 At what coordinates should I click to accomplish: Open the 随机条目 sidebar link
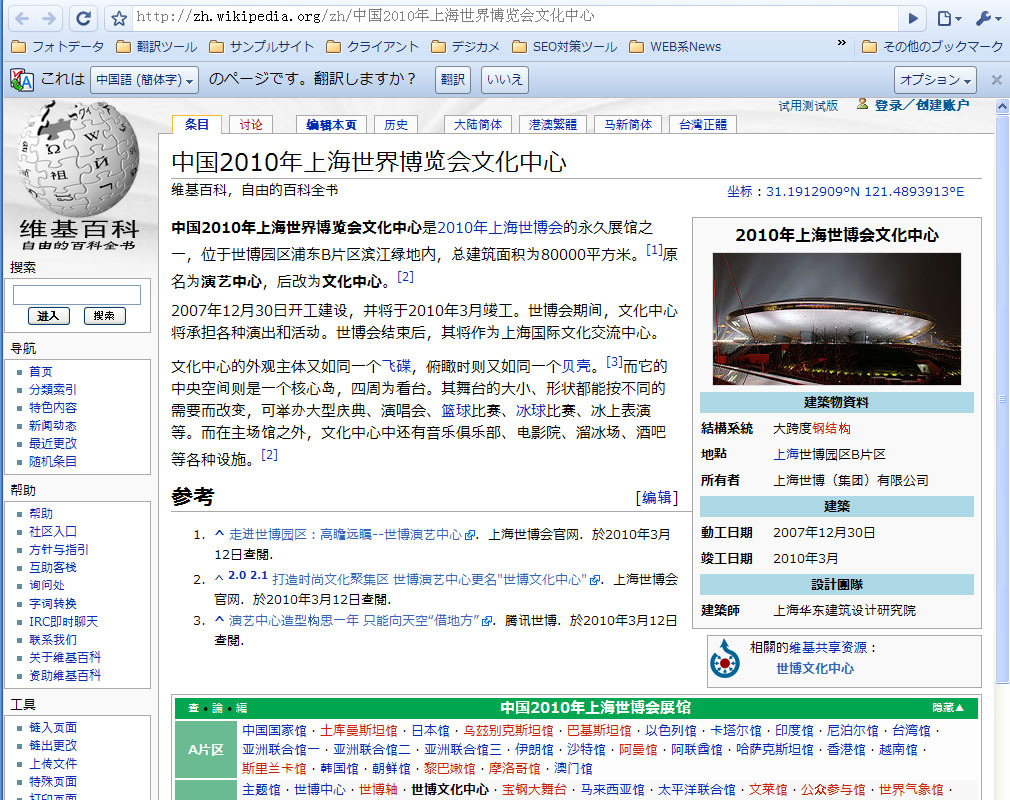[53, 462]
